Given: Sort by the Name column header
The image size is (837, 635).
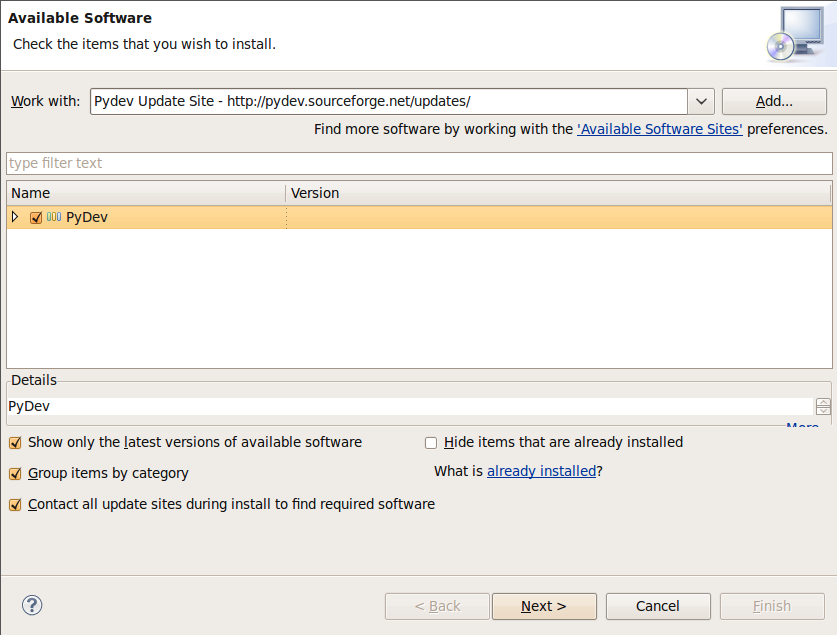Looking at the screenshot, I should [x=145, y=193].
